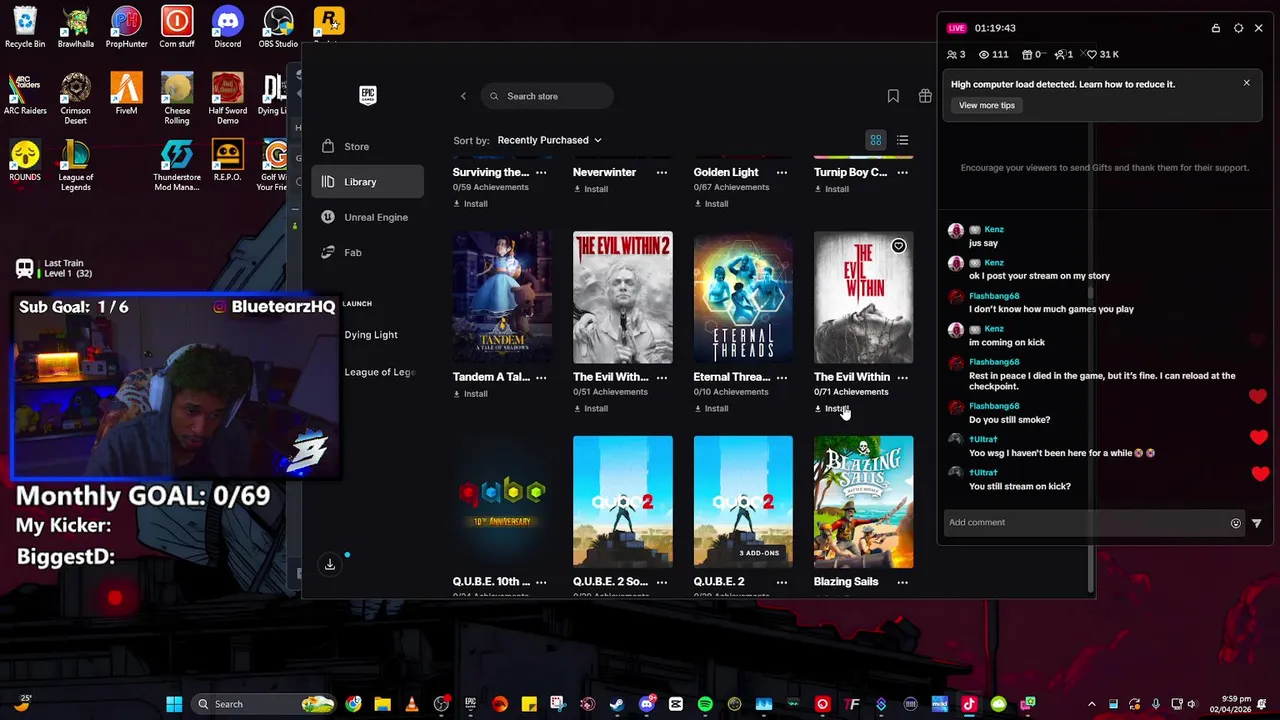The image size is (1280, 720).
Task: Click the likes heart count
Action: coord(1103,54)
